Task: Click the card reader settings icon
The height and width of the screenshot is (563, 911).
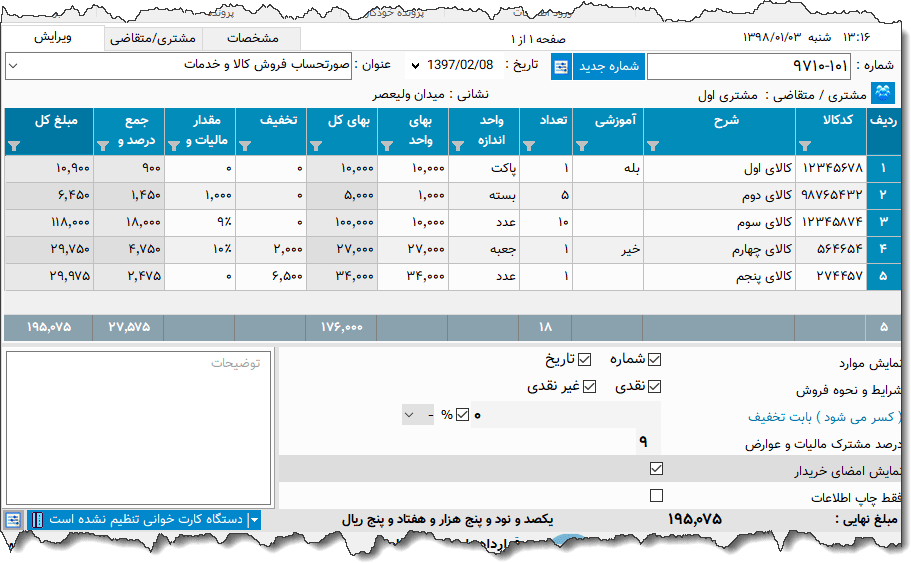Action: (12, 520)
